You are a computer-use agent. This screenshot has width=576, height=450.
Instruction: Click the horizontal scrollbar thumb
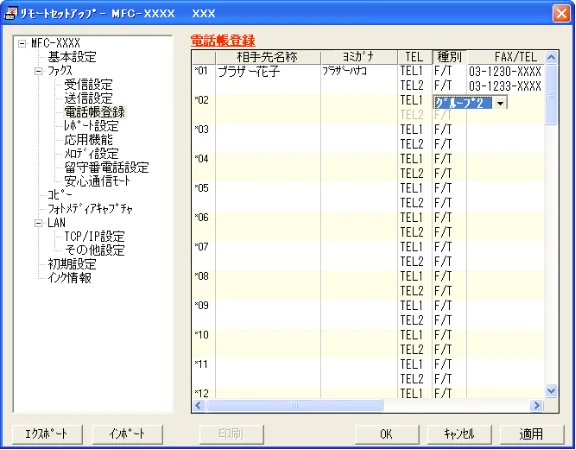pyautogui.click(x=294, y=406)
